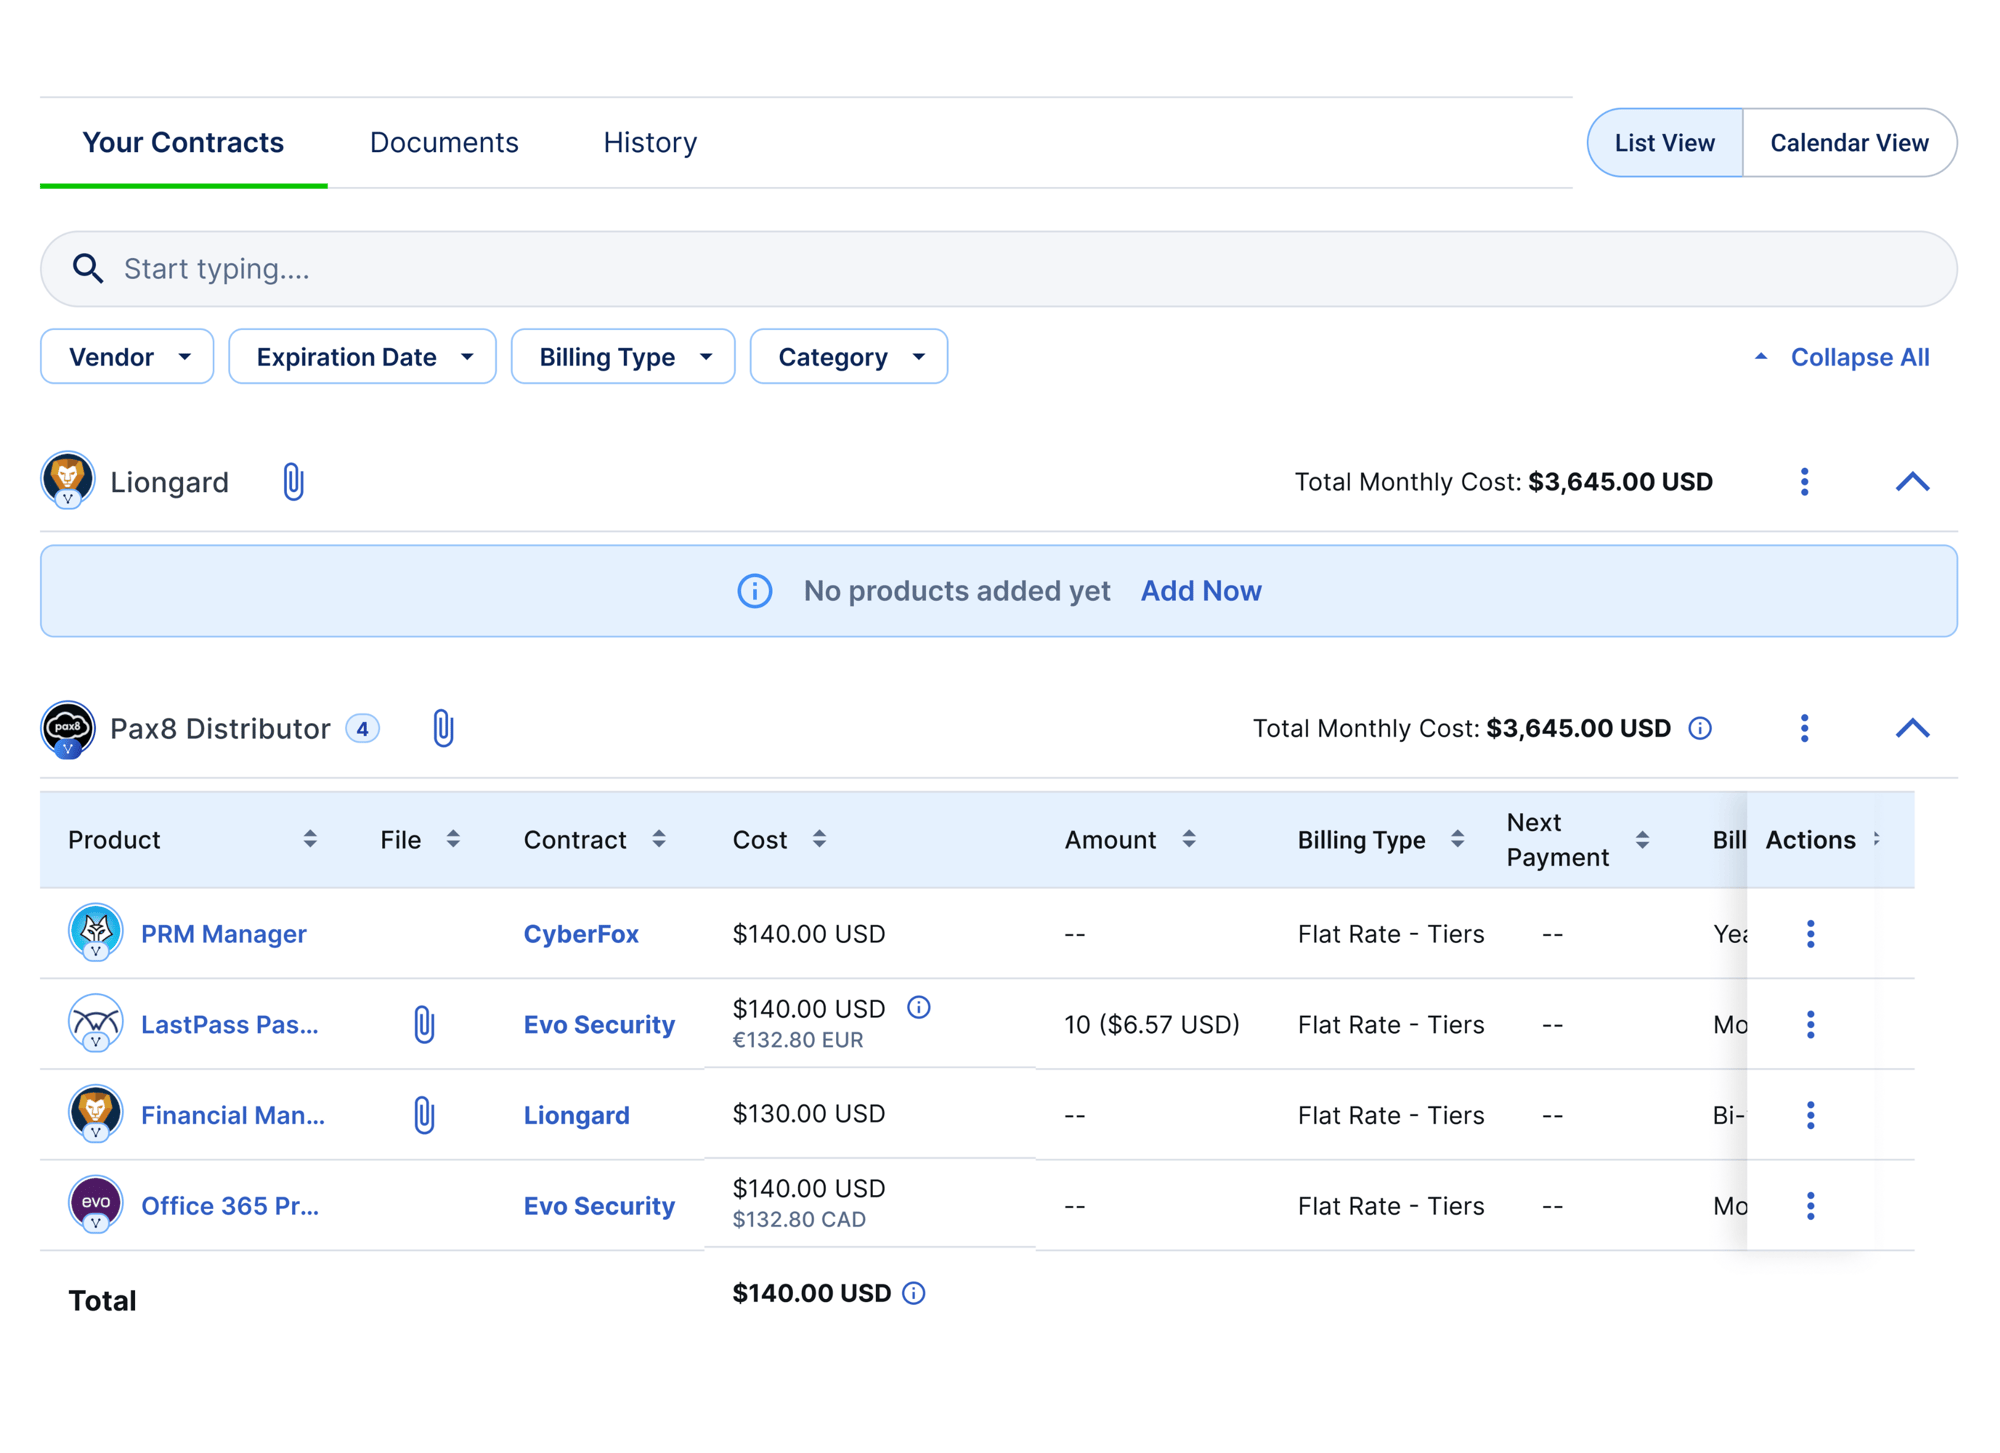Click info icon in No products banner
Image resolution: width=2000 pixels, height=1453 pixels.
pyautogui.click(x=755, y=591)
